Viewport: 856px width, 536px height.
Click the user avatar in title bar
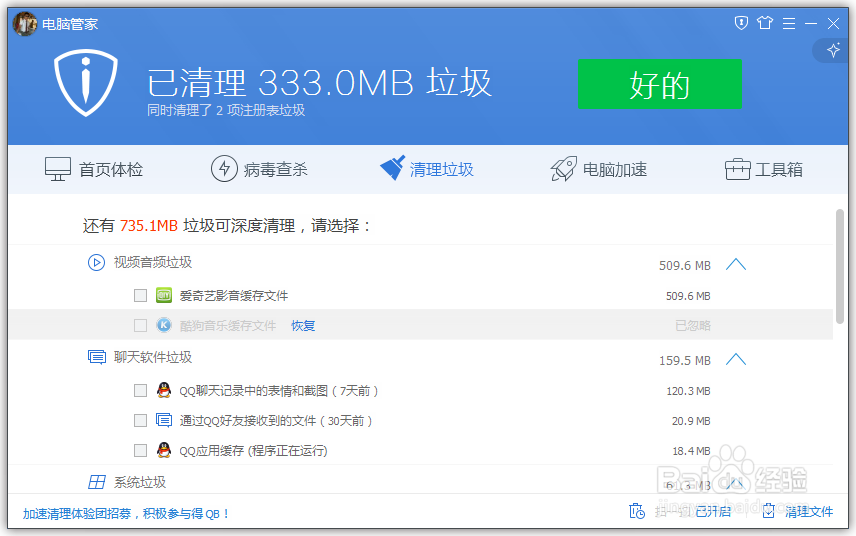25,23
